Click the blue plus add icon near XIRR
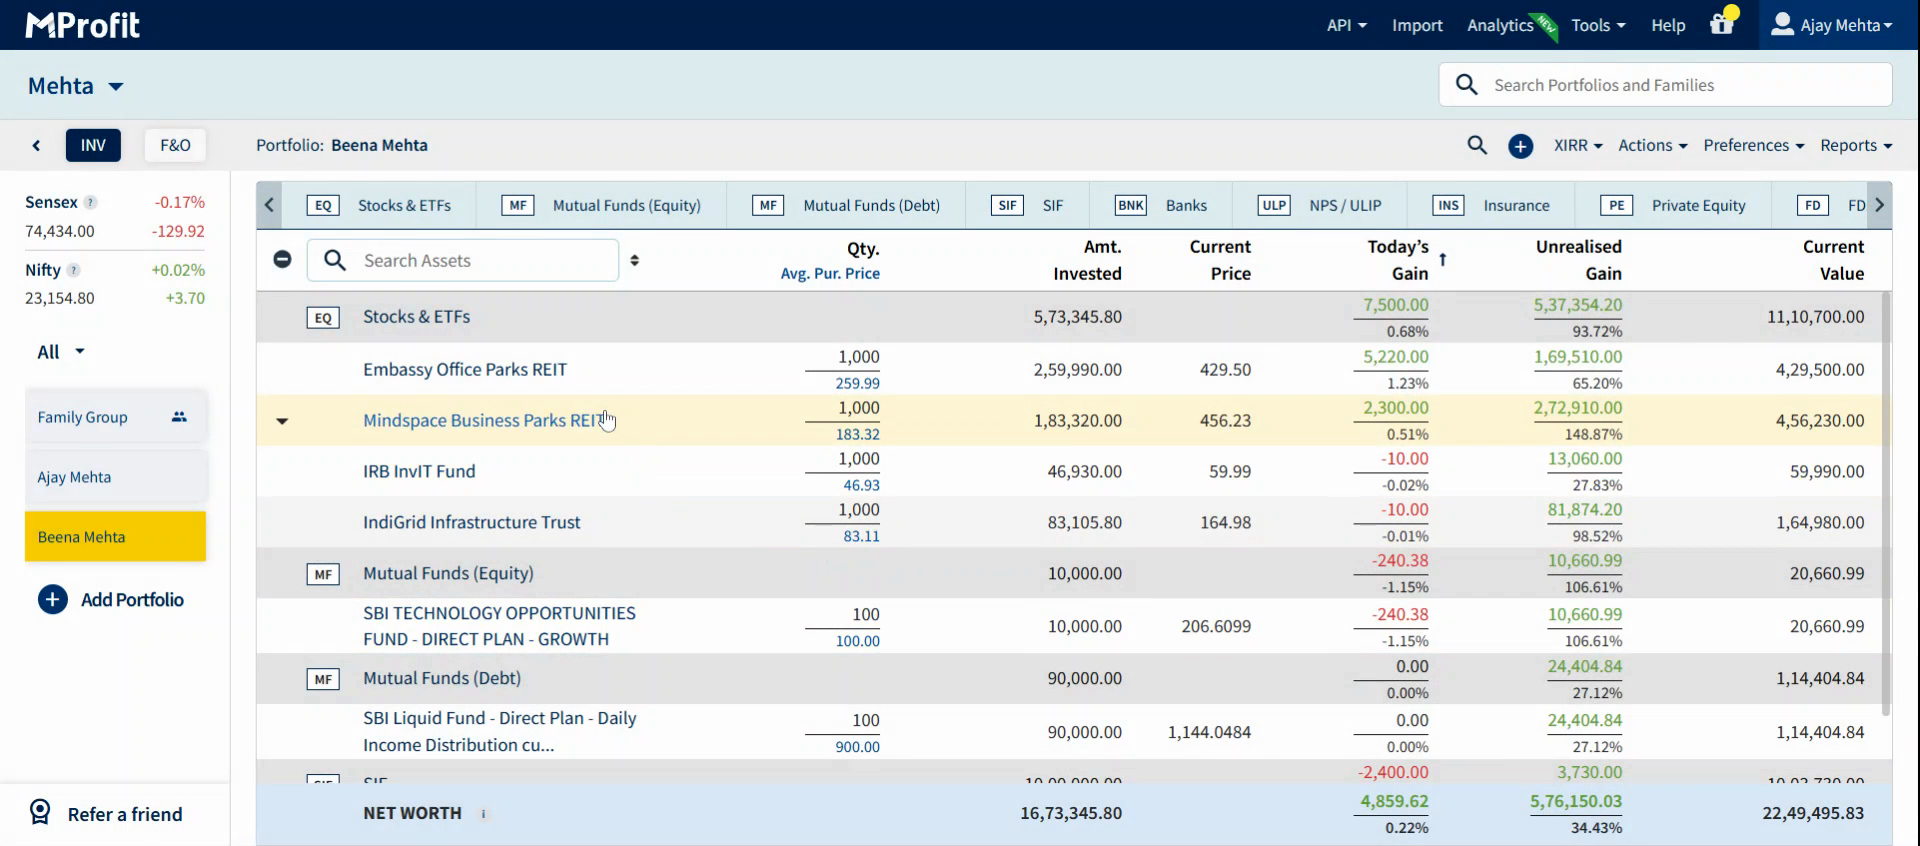The image size is (1920, 846). [1520, 146]
